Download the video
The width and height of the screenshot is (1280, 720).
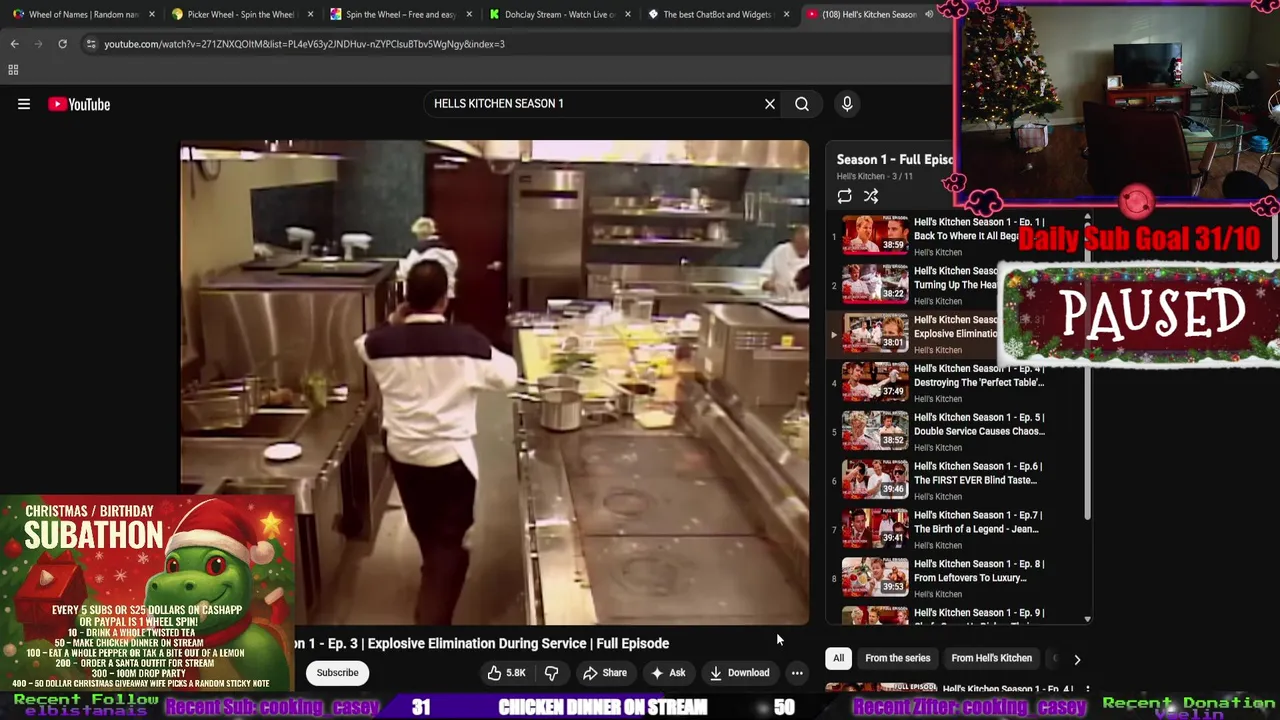coord(739,673)
